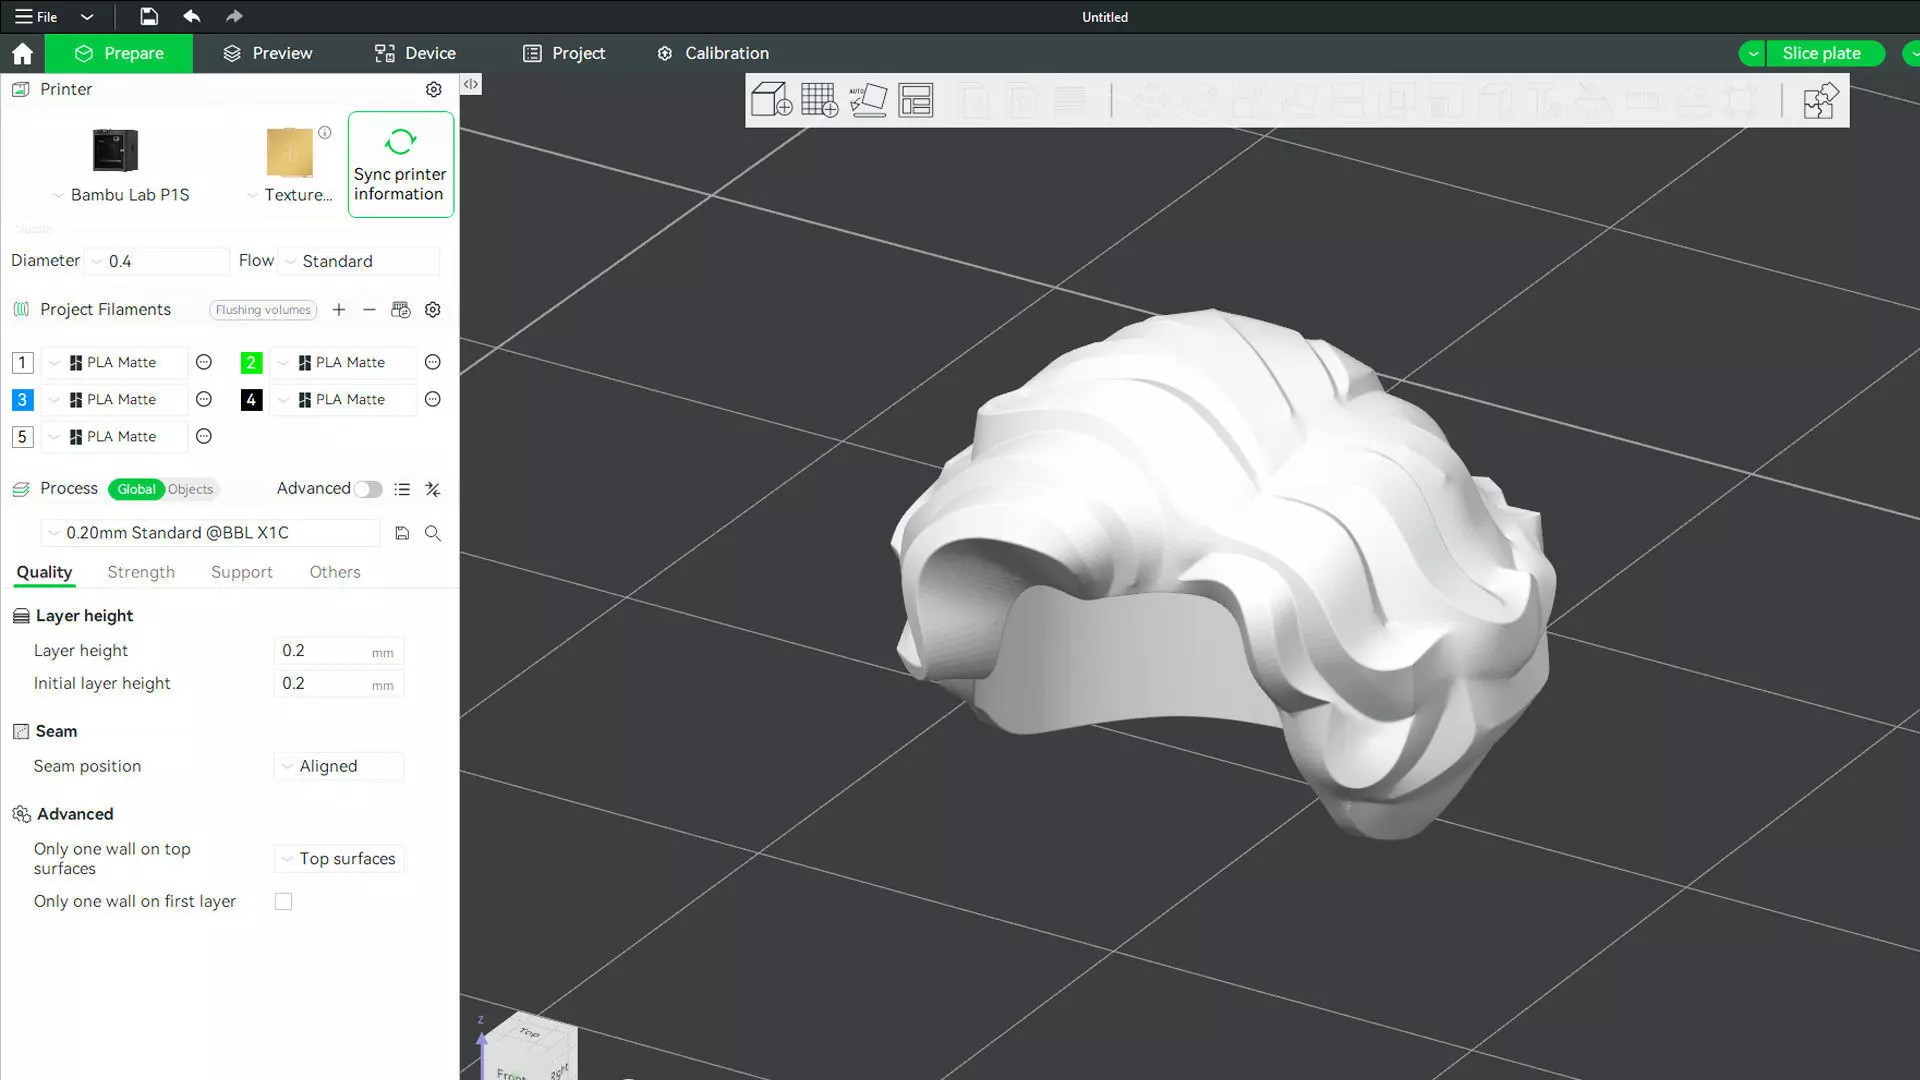Open the Seam position dropdown
Image resolution: width=1920 pixels, height=1080 pixels.
point(339,766)
